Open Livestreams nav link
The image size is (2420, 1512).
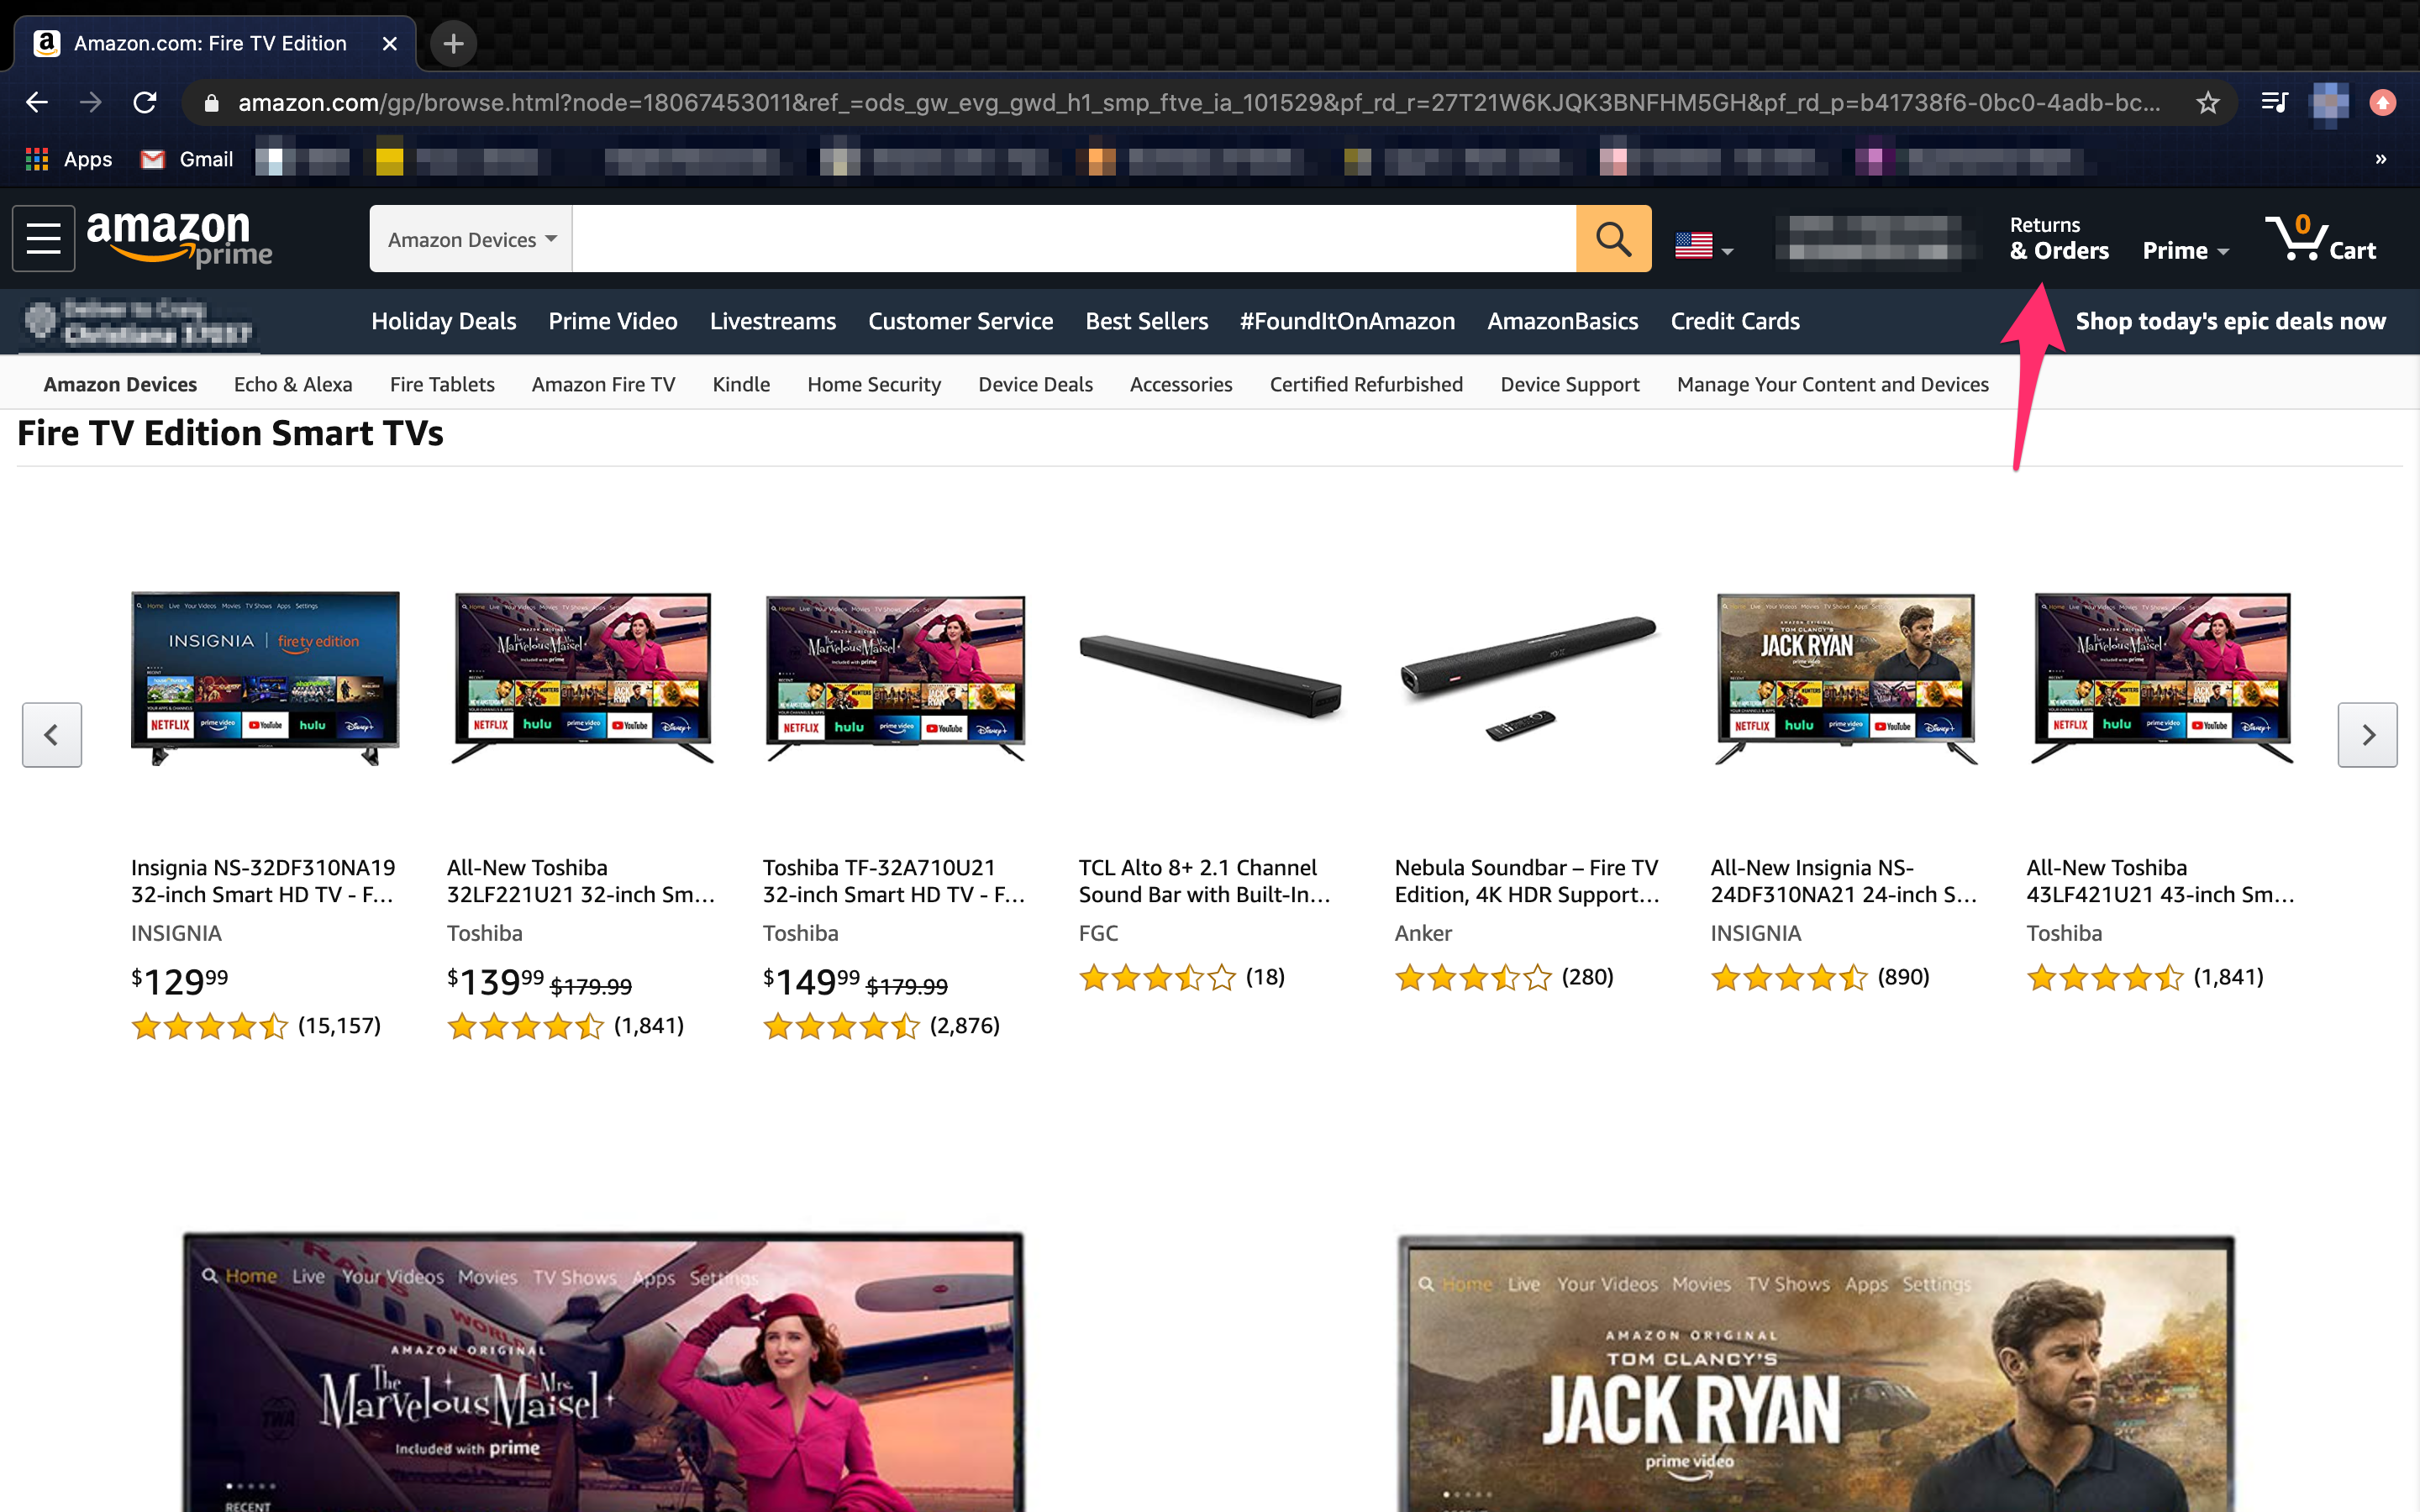click(773, 321)
